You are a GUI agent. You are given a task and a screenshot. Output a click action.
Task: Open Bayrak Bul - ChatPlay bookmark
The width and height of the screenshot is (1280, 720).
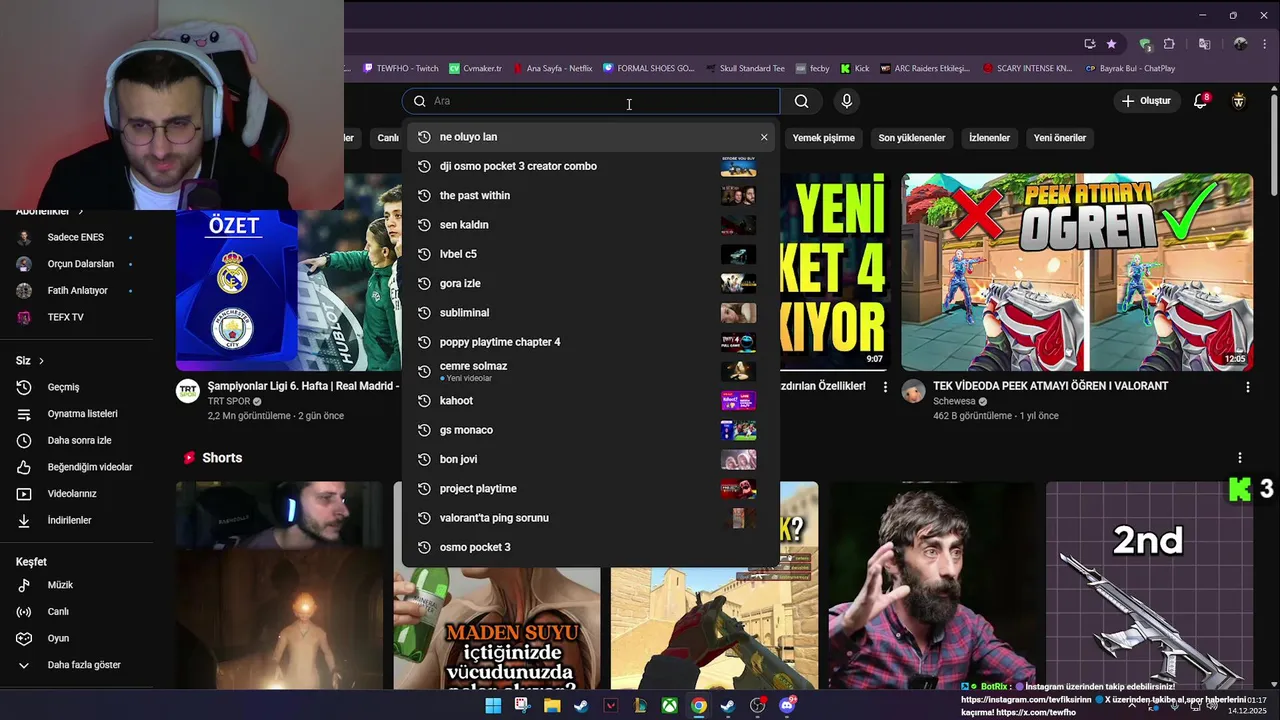click(1130, 68)
